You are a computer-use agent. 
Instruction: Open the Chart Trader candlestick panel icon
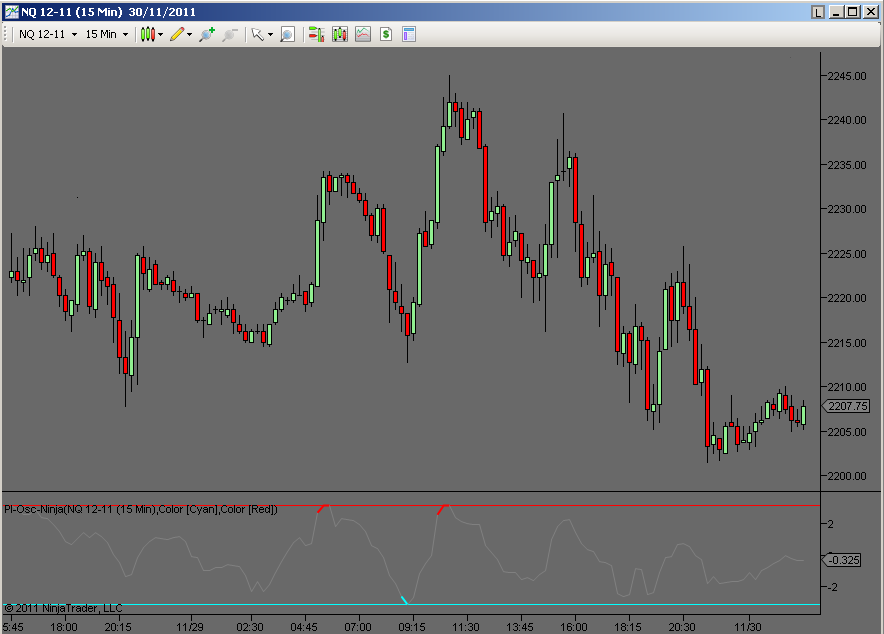click(x=339, y=34)
